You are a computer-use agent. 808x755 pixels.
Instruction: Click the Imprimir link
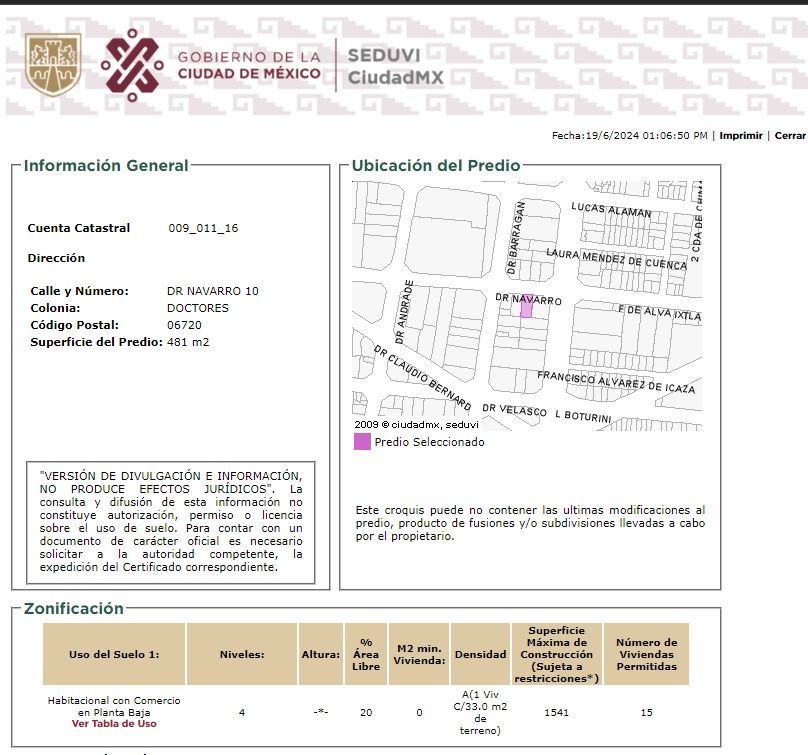pyautogui.click(x=740, y=136)
